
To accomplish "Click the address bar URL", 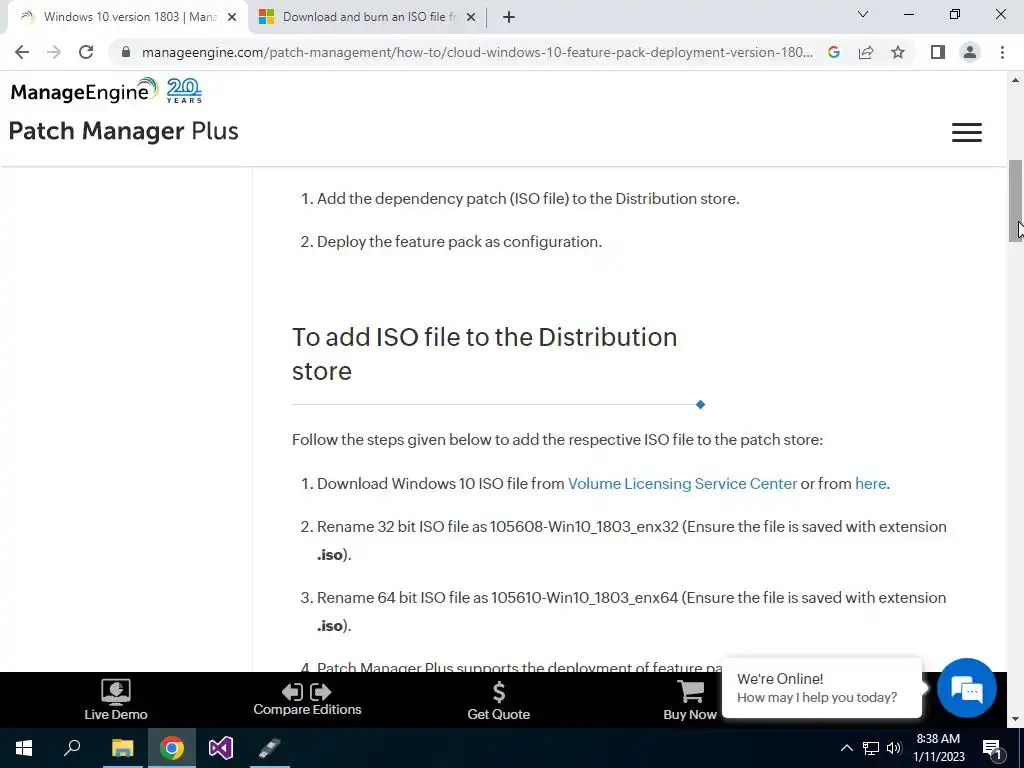I will click(x=477, y=52).
